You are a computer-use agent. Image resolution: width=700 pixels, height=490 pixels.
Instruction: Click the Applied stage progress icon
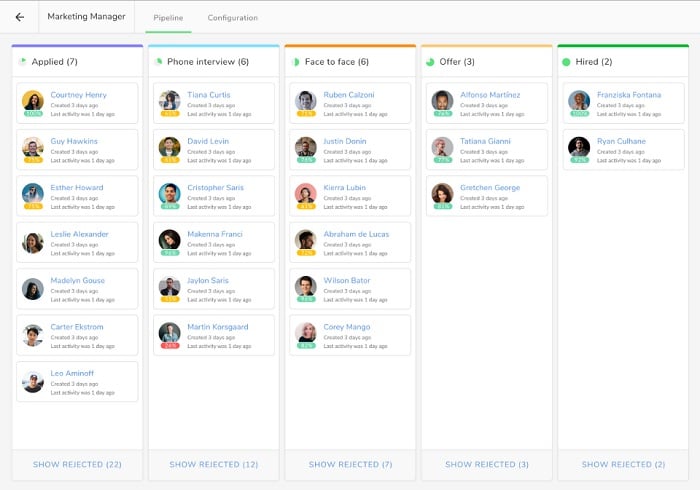22,62
